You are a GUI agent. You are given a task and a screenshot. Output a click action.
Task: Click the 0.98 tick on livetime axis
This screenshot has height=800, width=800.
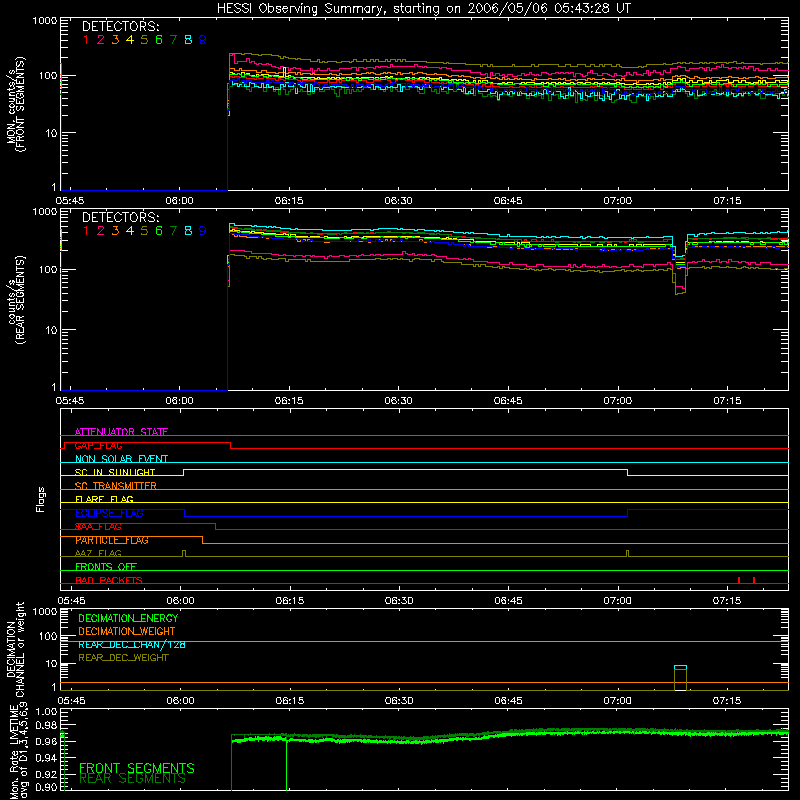46,725
